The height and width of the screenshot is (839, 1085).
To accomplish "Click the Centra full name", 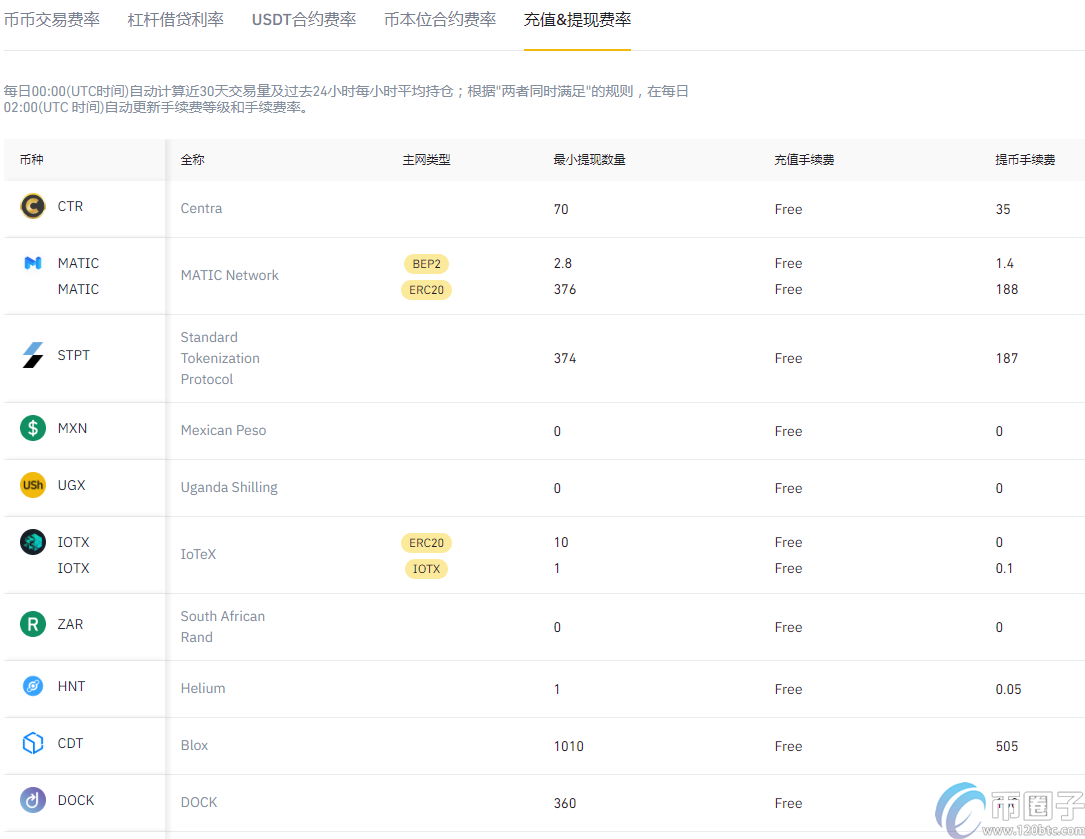I will pos(201,208).
